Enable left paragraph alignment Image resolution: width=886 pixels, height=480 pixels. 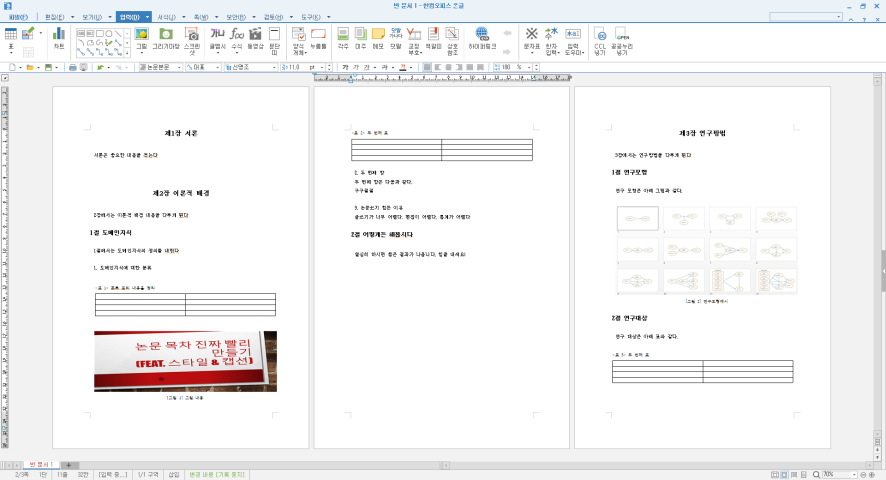pyautogui.click(x=438, y=67)
